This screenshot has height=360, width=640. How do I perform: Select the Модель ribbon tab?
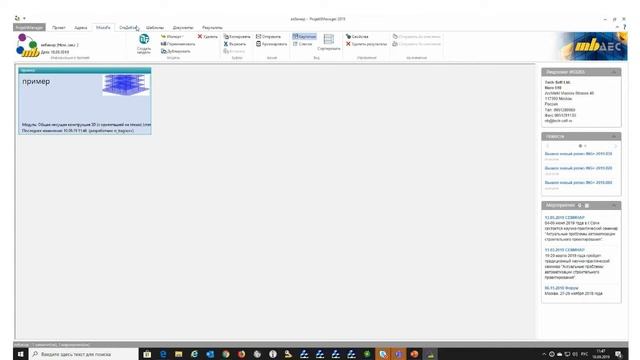coord(103,28)
